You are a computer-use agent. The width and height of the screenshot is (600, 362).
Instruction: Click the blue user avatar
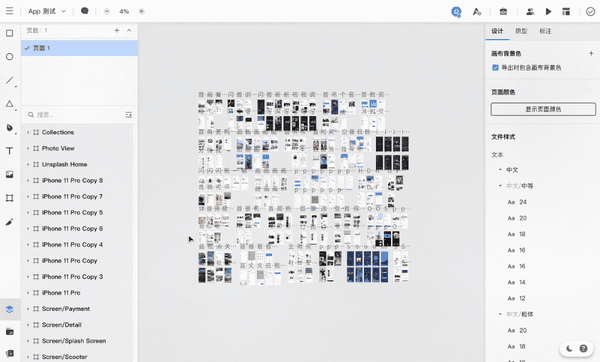click(x=456, y=11)
